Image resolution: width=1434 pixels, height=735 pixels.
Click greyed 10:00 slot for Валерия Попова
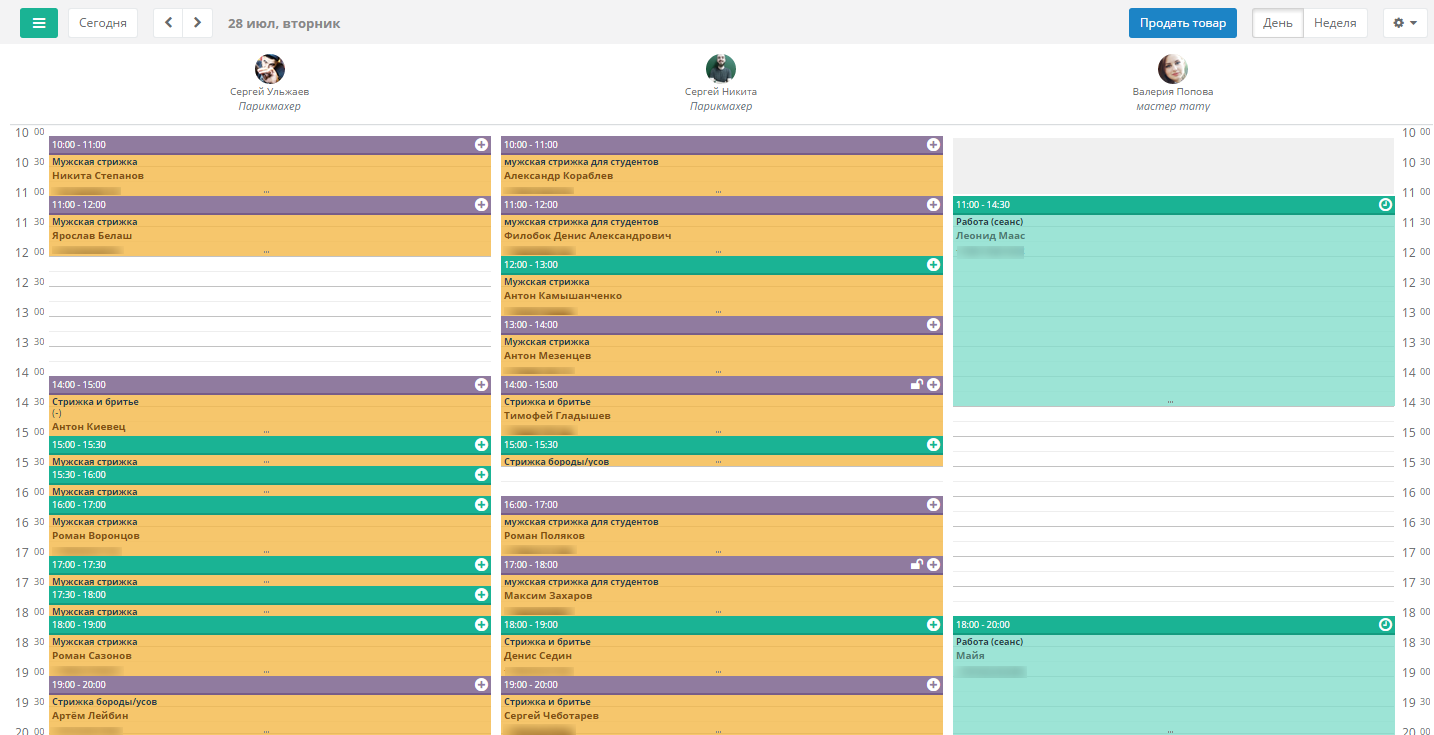pos(1173,165)
